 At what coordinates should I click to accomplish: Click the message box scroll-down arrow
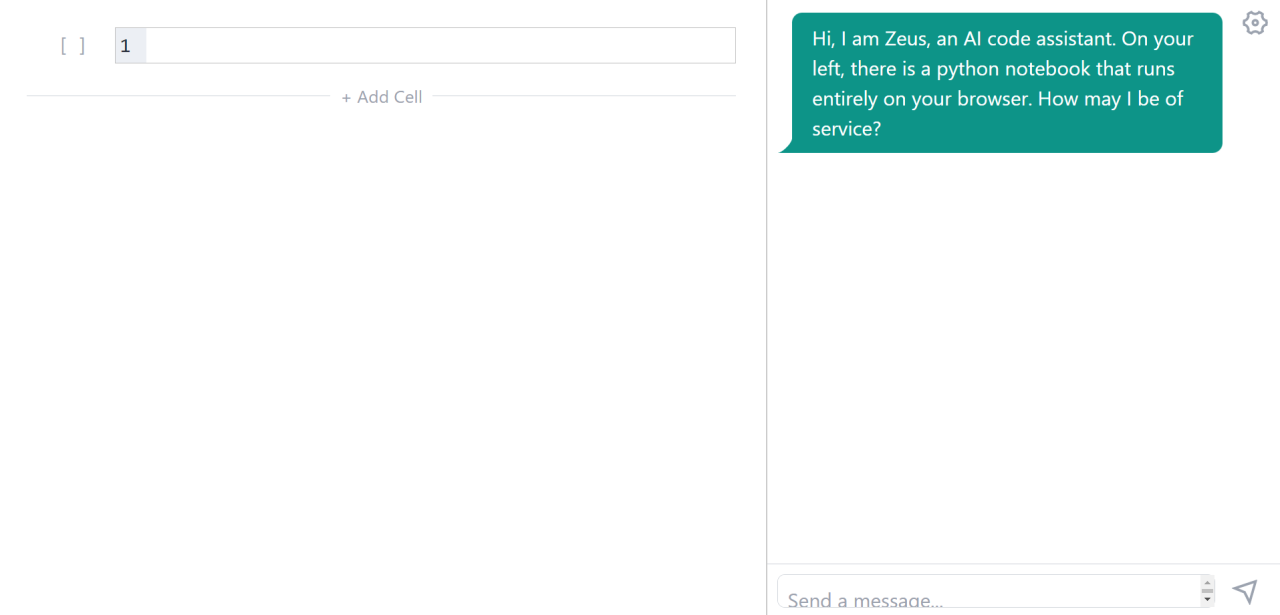click(x=1207, y=600)
